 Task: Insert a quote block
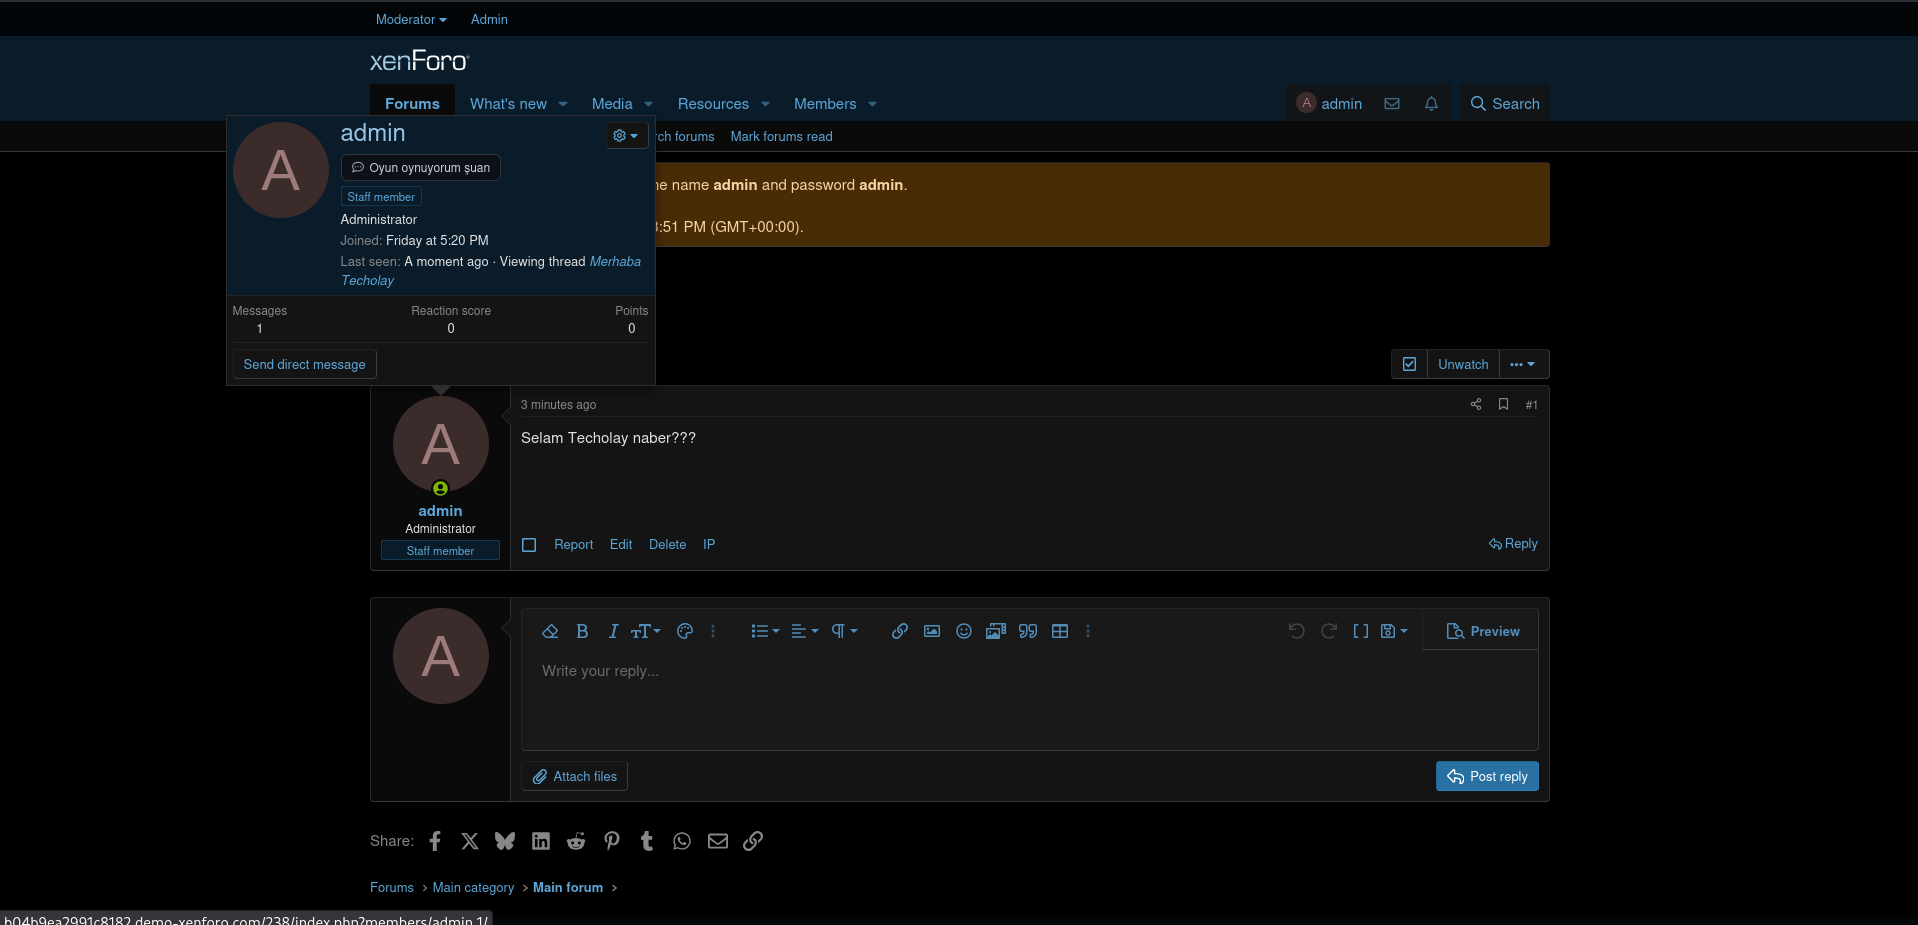[x=1028, y=631]
